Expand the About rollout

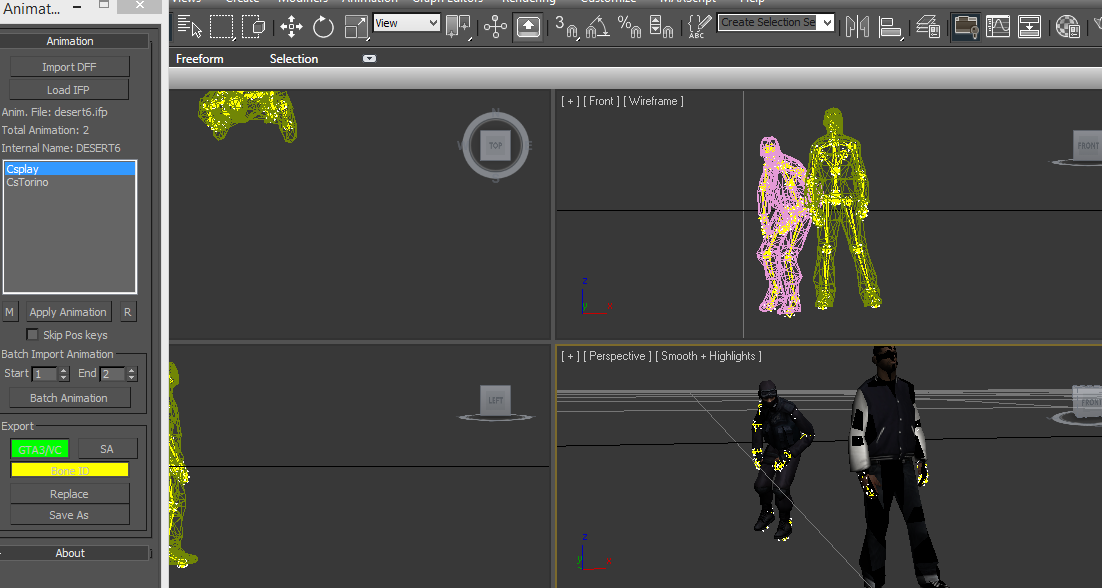70,553
